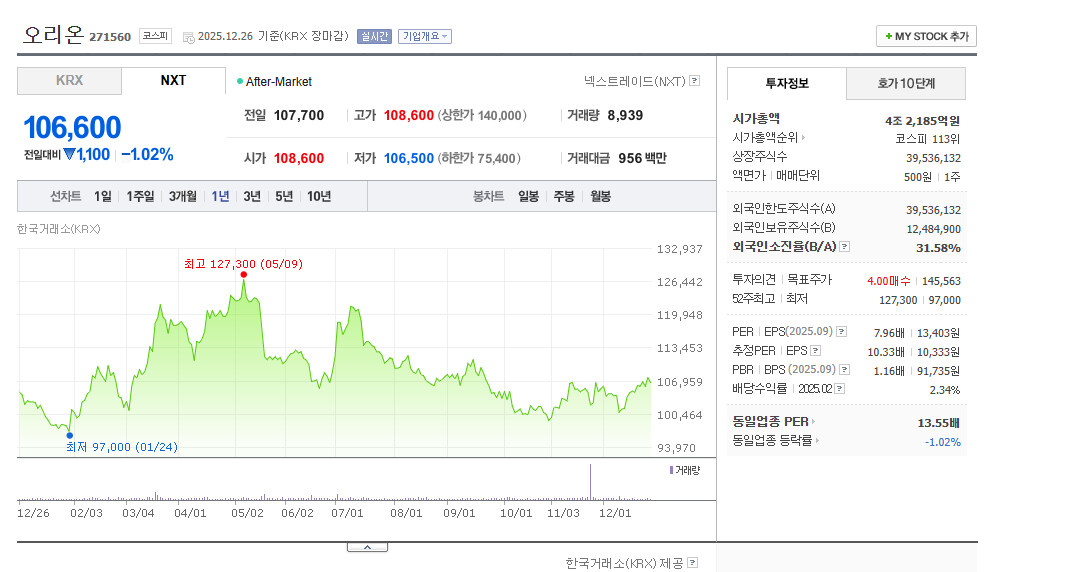Select 3년 line chart period
Screen dimensions: 1068x572
pyautogui.click(x=252, y=196)
